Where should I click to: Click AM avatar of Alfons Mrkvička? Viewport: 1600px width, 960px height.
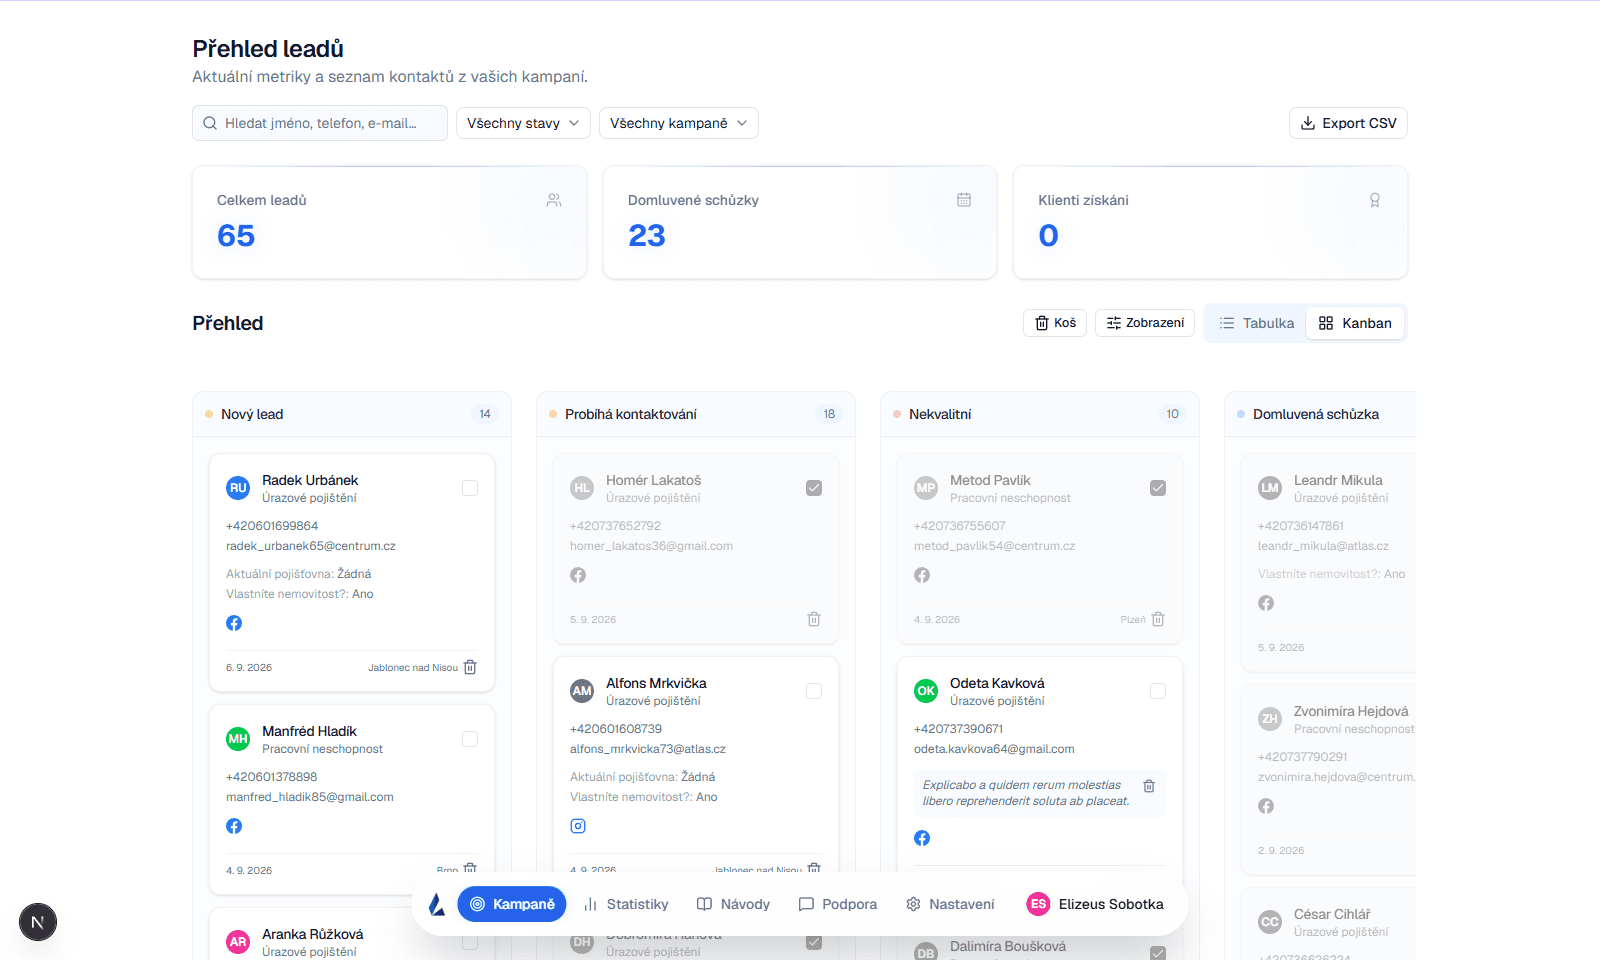tap(582, 691)
